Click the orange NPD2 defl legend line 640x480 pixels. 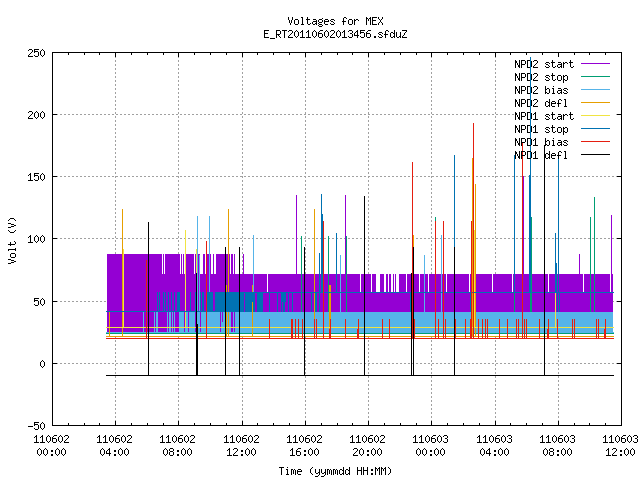pyautogui.click(x=596, y=103)
